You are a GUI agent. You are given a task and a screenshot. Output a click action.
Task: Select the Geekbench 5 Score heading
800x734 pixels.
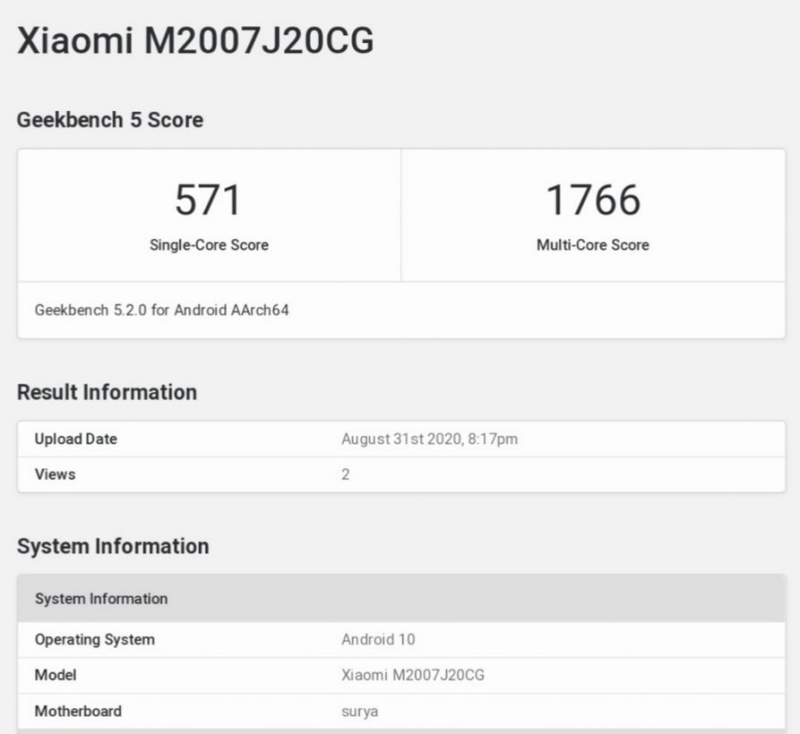[x=96, y=120]
